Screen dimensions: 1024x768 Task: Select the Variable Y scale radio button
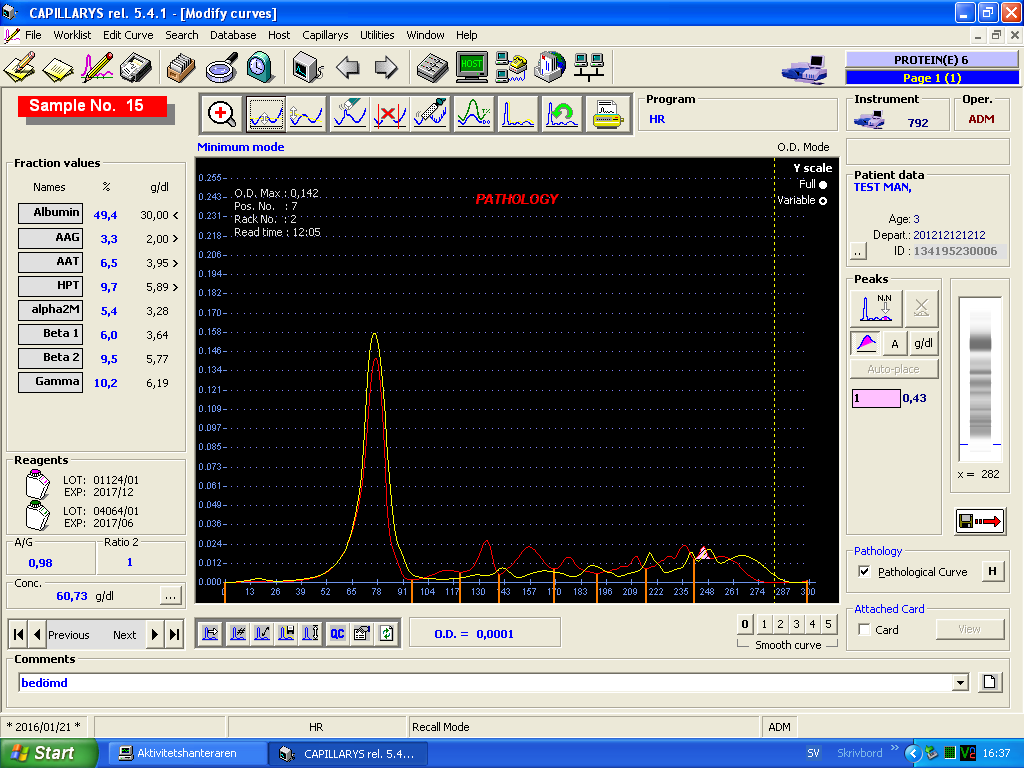pos(823,200)
